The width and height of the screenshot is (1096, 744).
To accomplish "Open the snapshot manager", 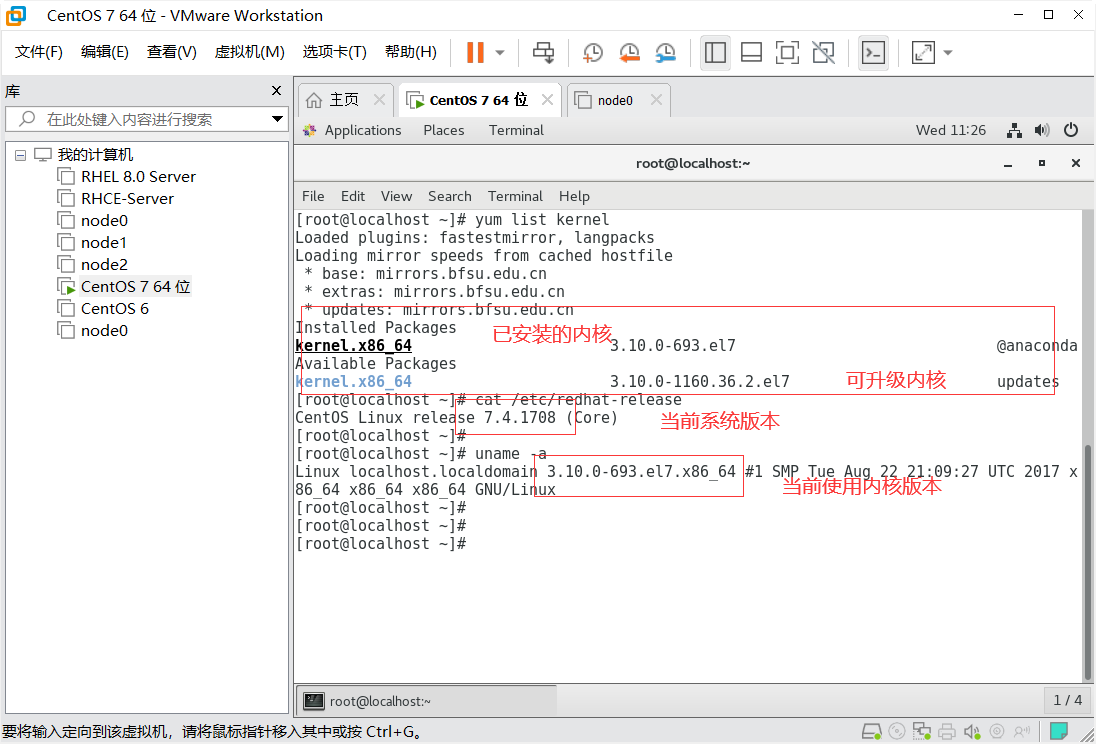I will pyautogui.click(x=666, y=52).
